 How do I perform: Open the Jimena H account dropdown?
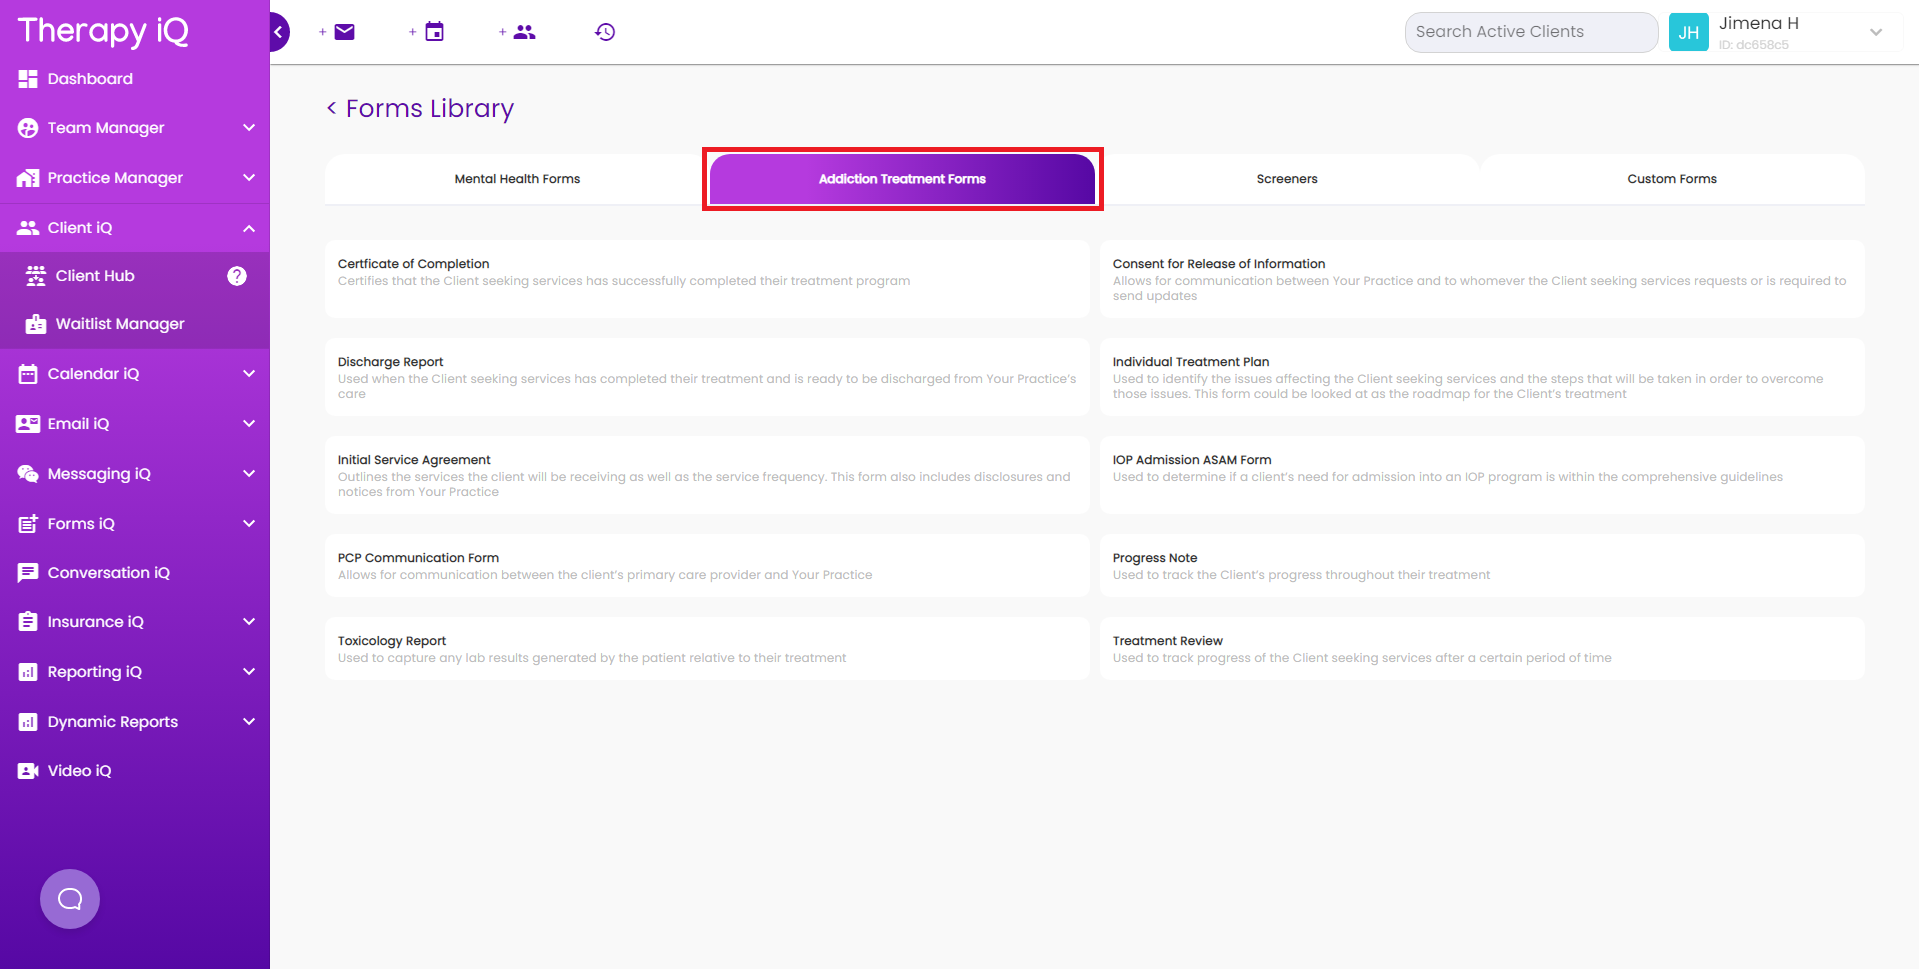point(1876,32)
